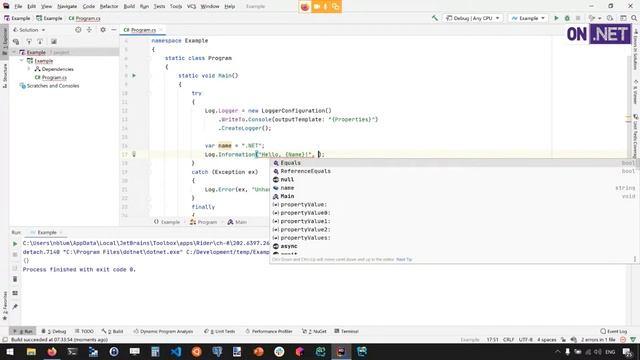Click the Build solution hammer icon

pyautogui.click(x=435, y=18)
